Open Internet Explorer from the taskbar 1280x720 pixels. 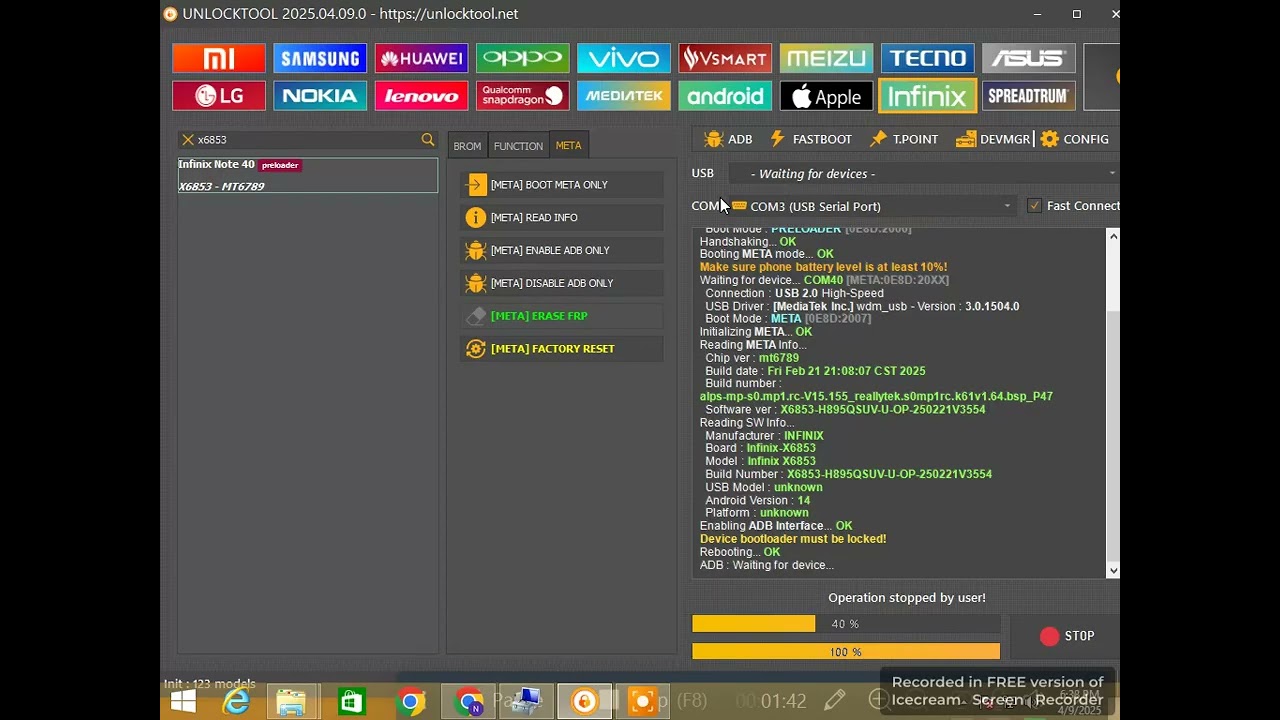(x=237, y=702)
